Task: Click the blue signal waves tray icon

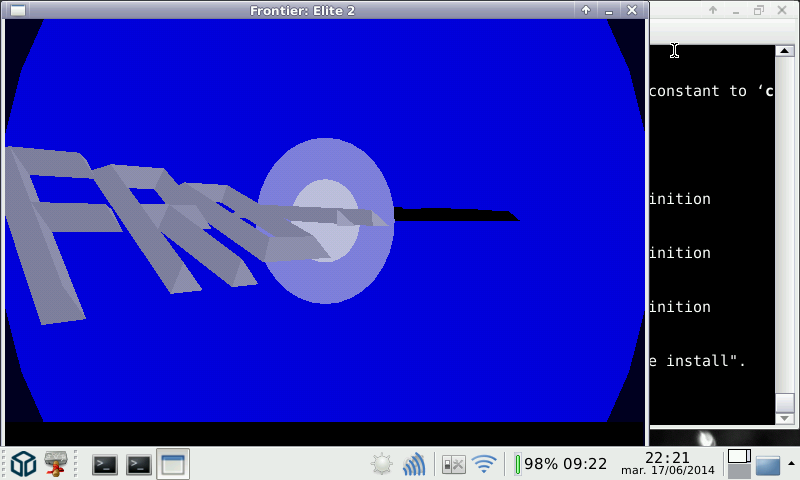Action: point(414,464)
